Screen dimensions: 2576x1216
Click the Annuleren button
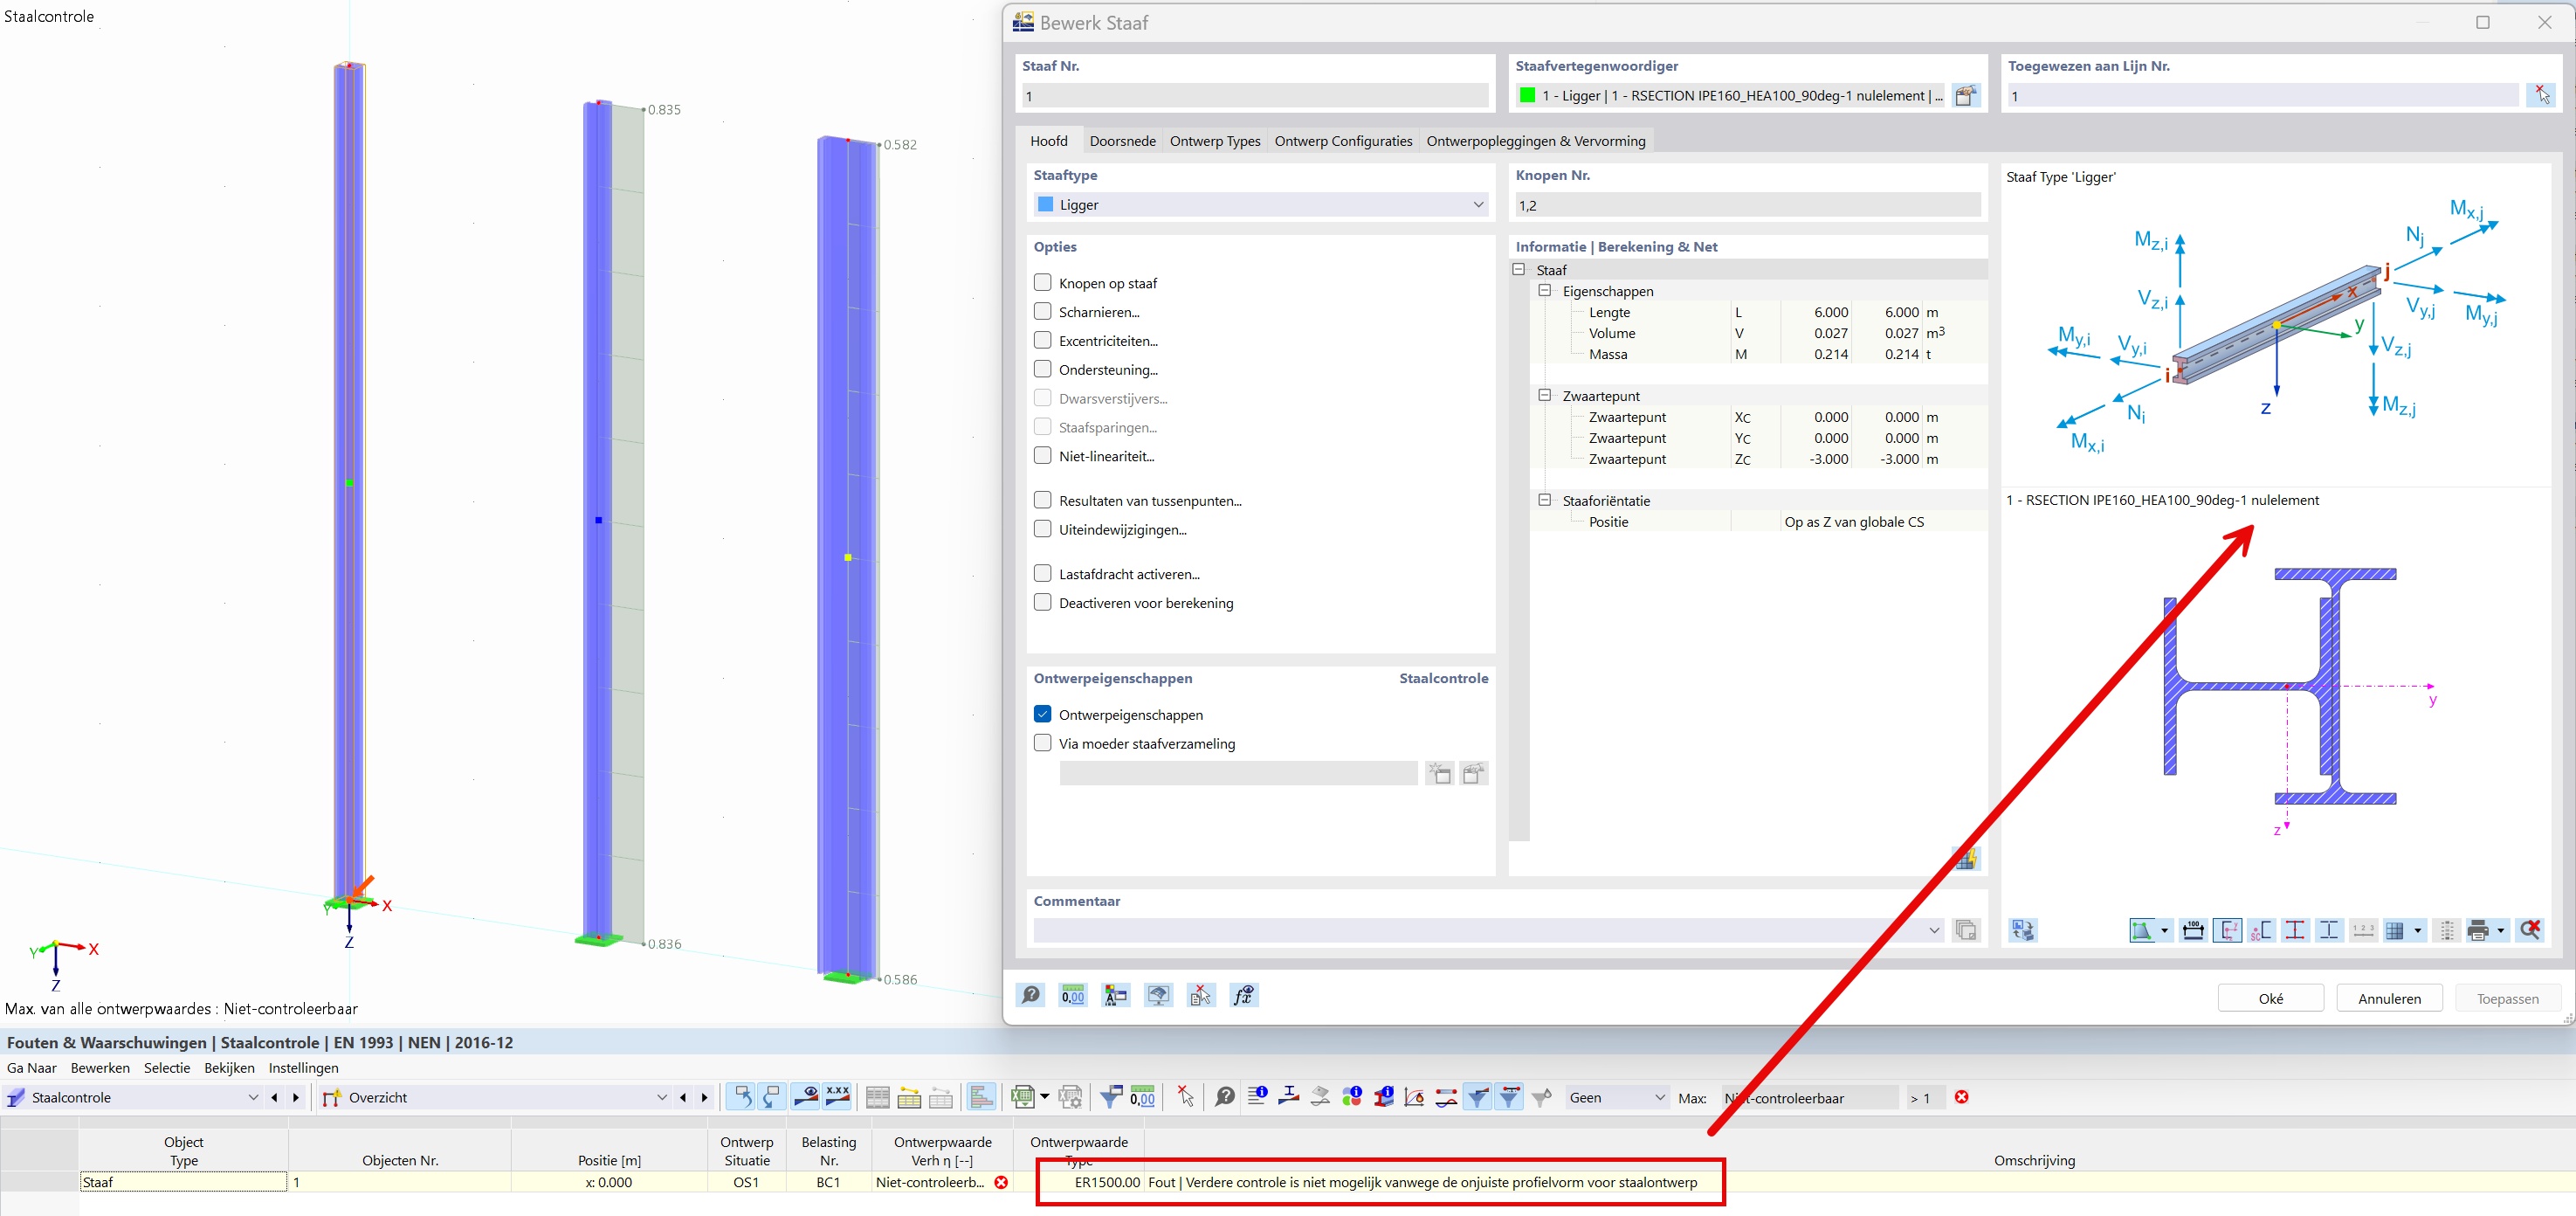[2388, 998]
